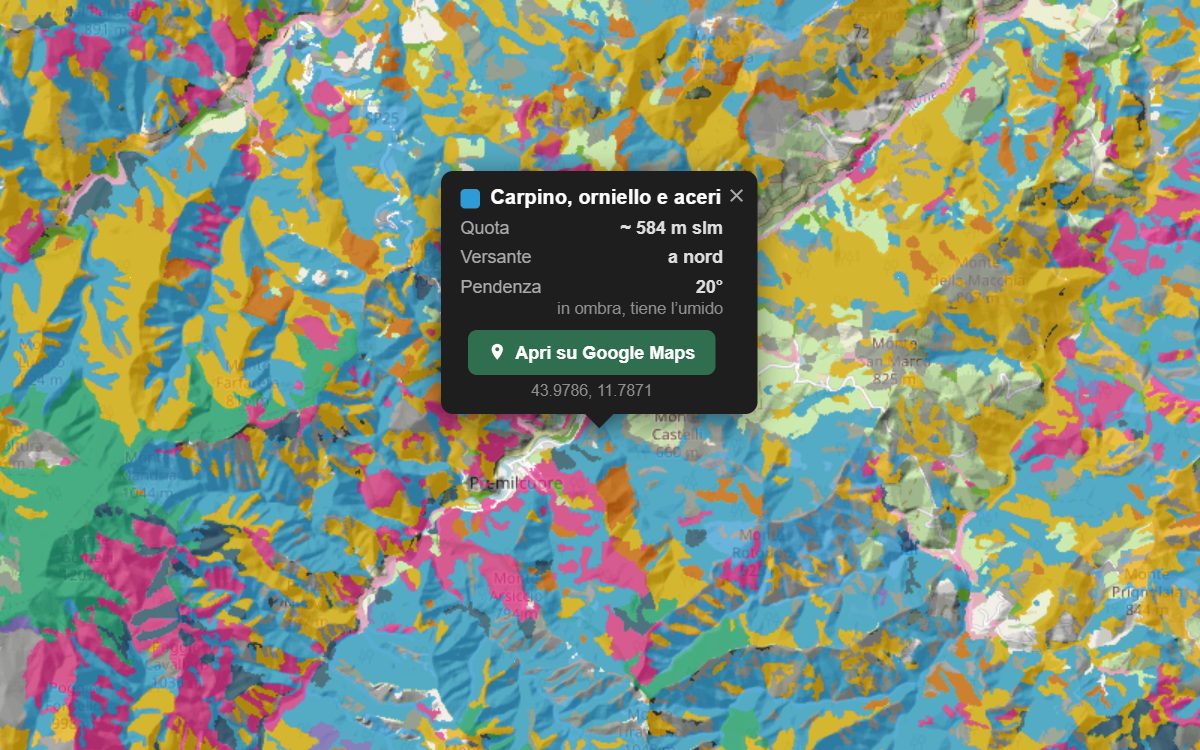Click the Monte San Marco 825 m label
This screenshot has width=1200, height=750.
895,361
